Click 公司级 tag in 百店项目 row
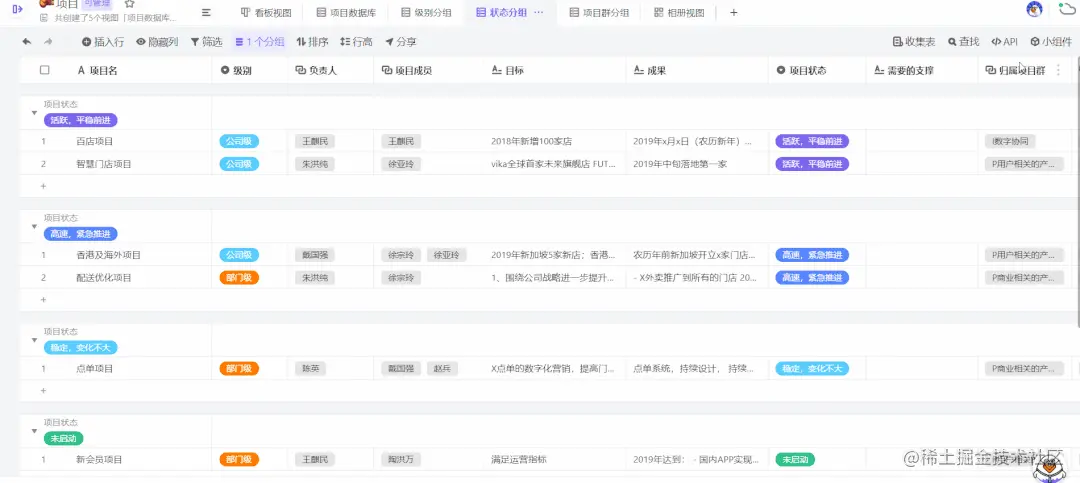1080x483 pixels. tap(239, 141)
